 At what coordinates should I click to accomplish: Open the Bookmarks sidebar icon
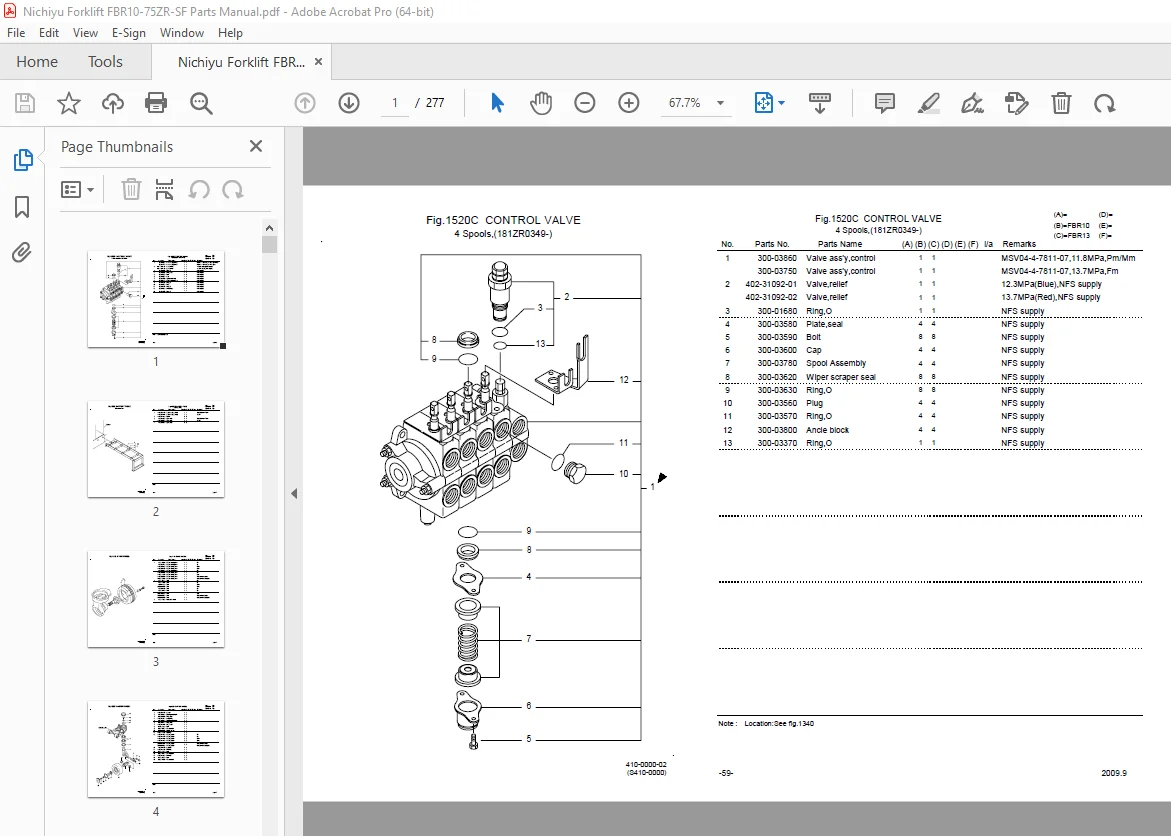point(22,207)
